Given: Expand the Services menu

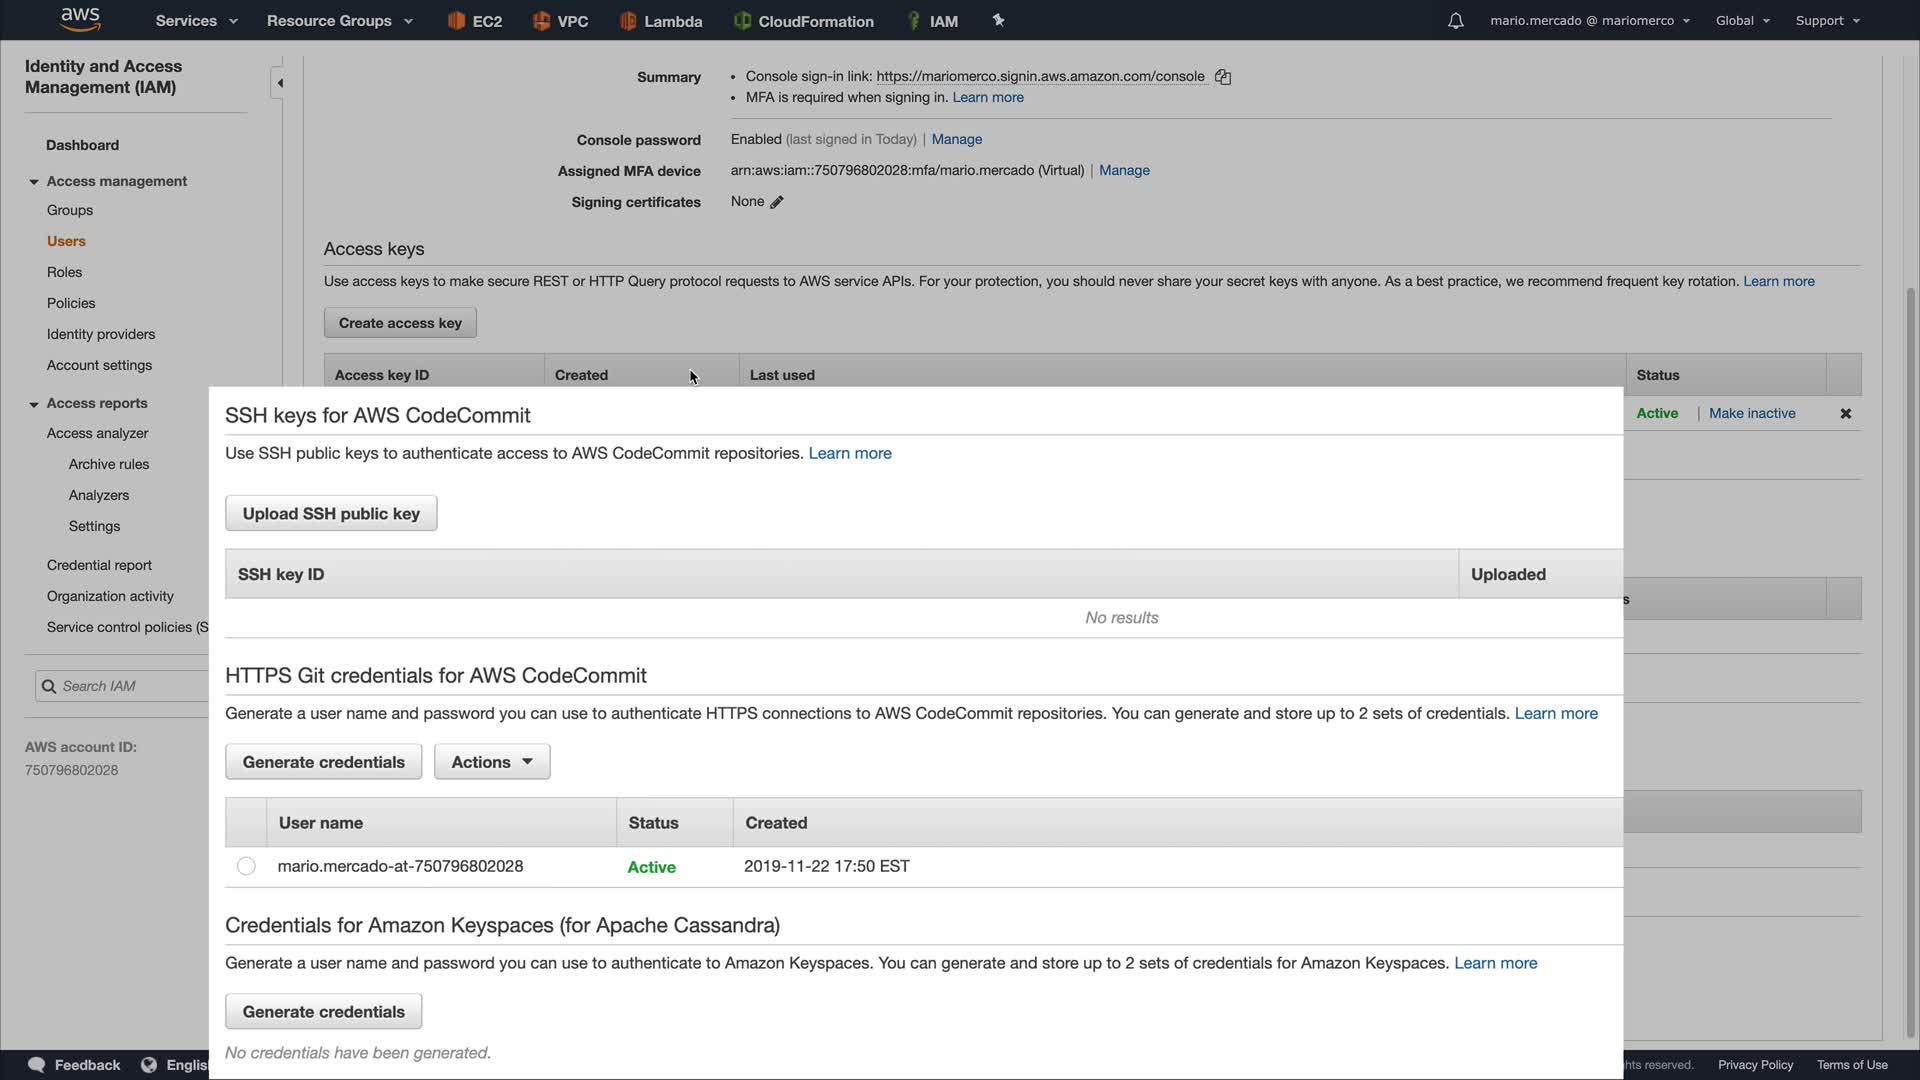Looking at the screenshot, I should pos(196,21).
